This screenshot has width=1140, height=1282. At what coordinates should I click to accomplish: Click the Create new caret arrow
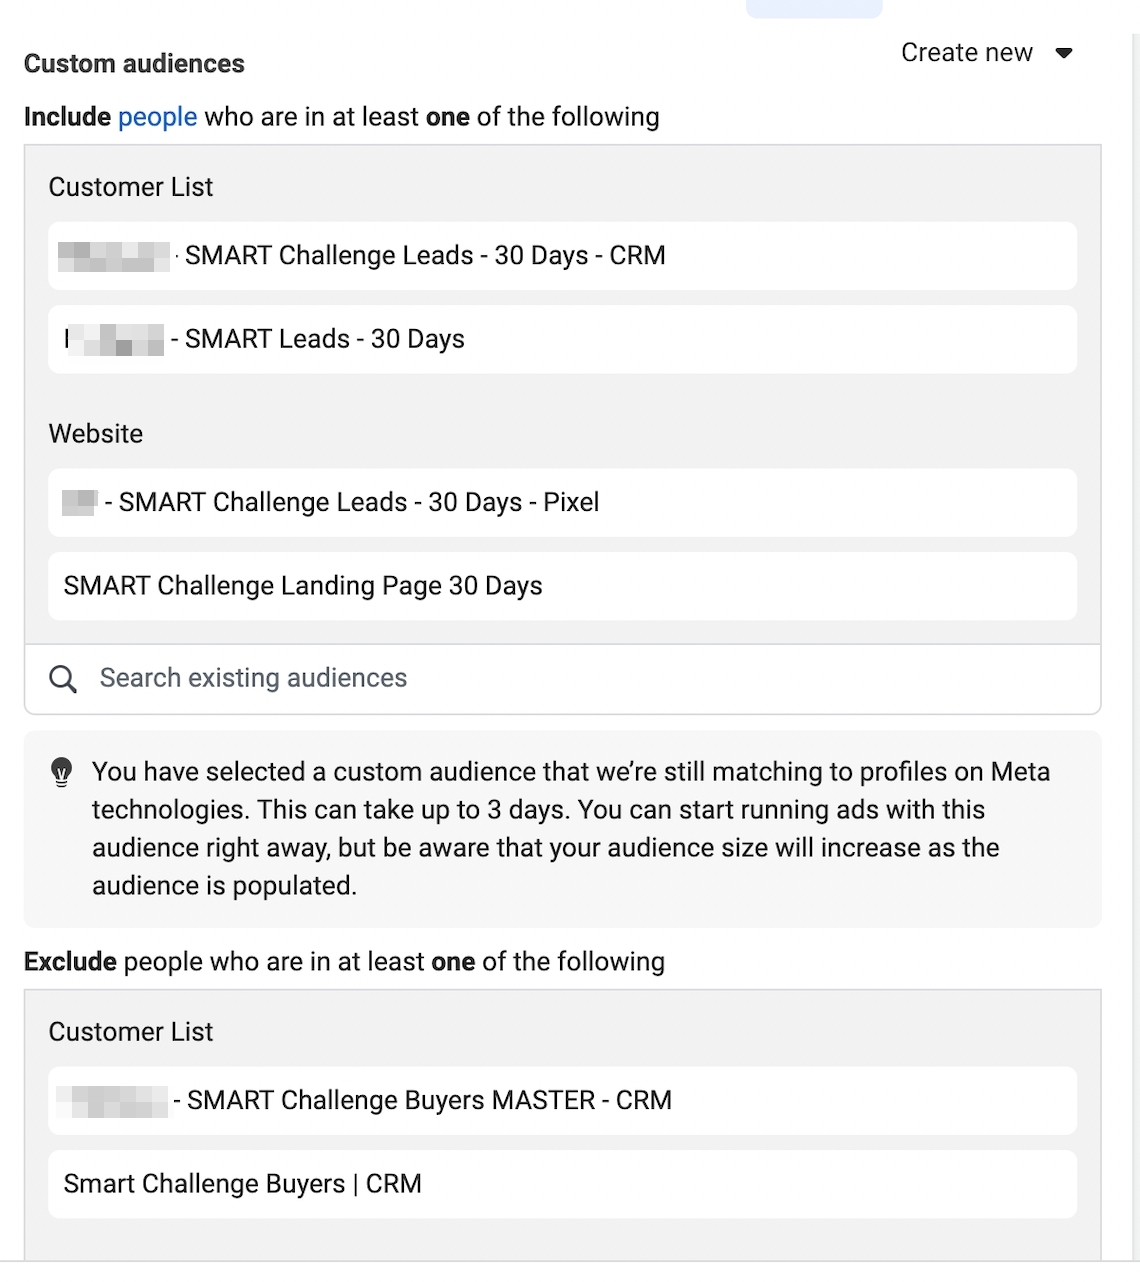tap(1064, 53)
